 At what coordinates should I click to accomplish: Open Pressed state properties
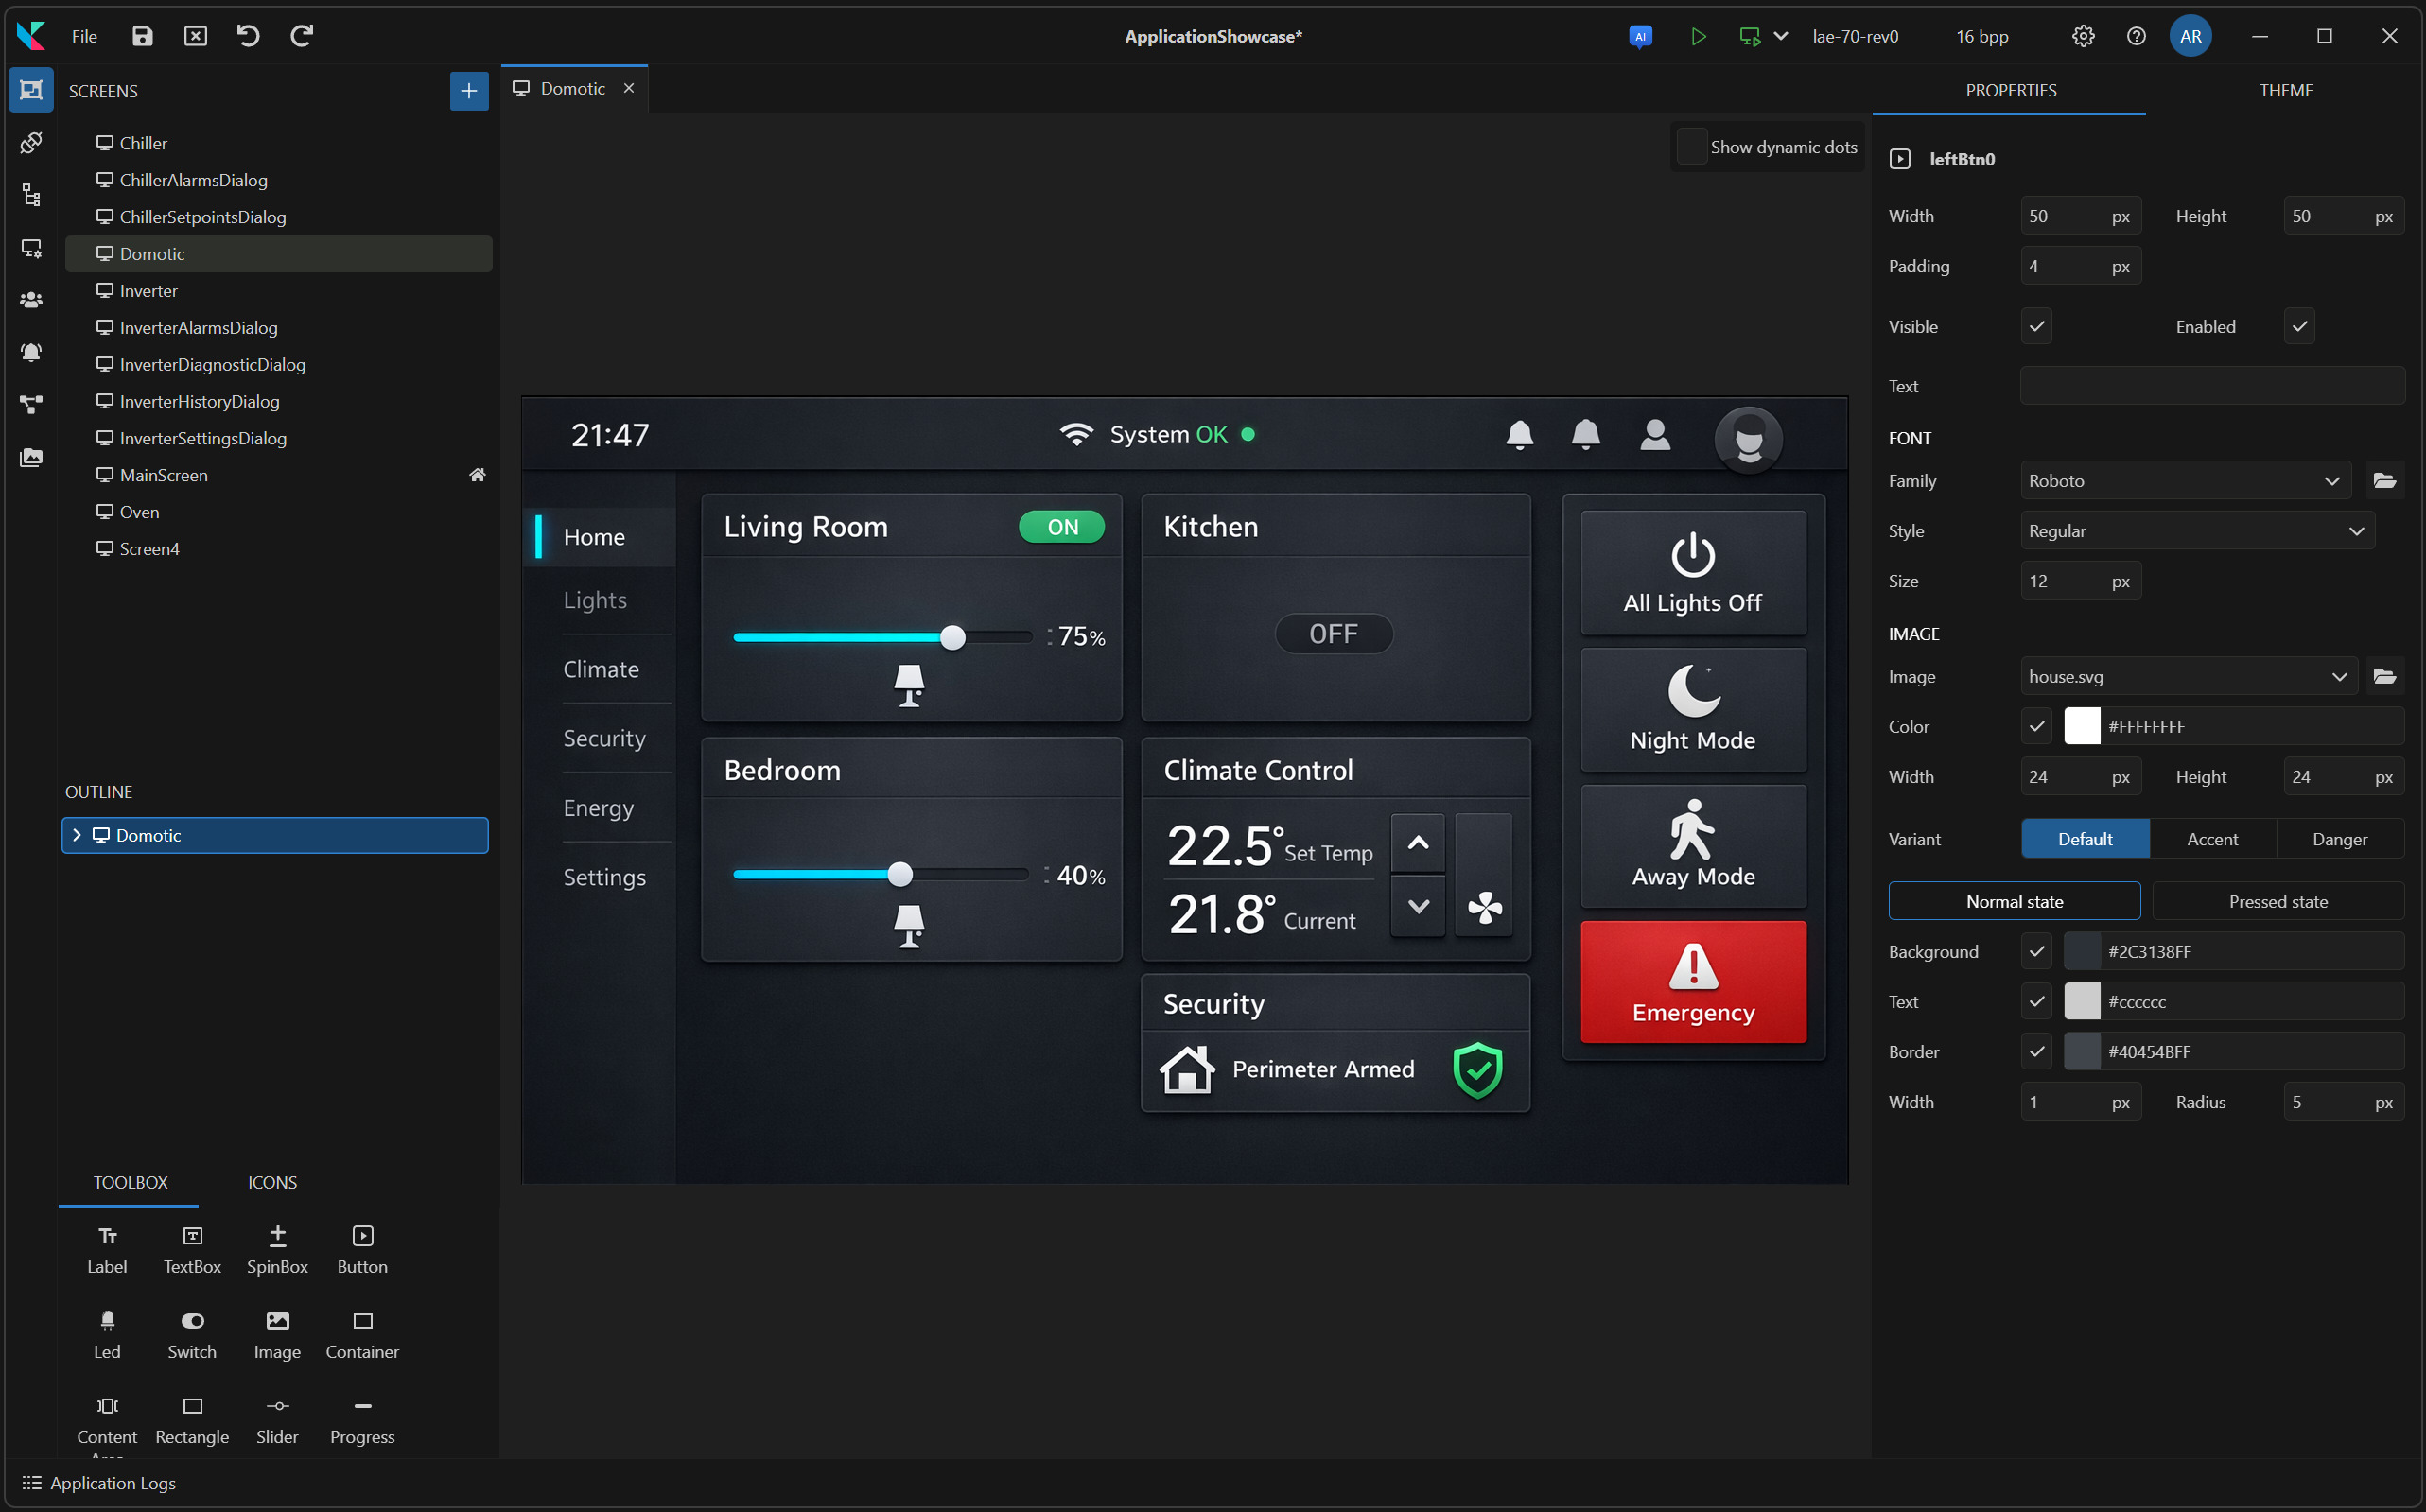pyautogui.click(x=2279, y=901)
